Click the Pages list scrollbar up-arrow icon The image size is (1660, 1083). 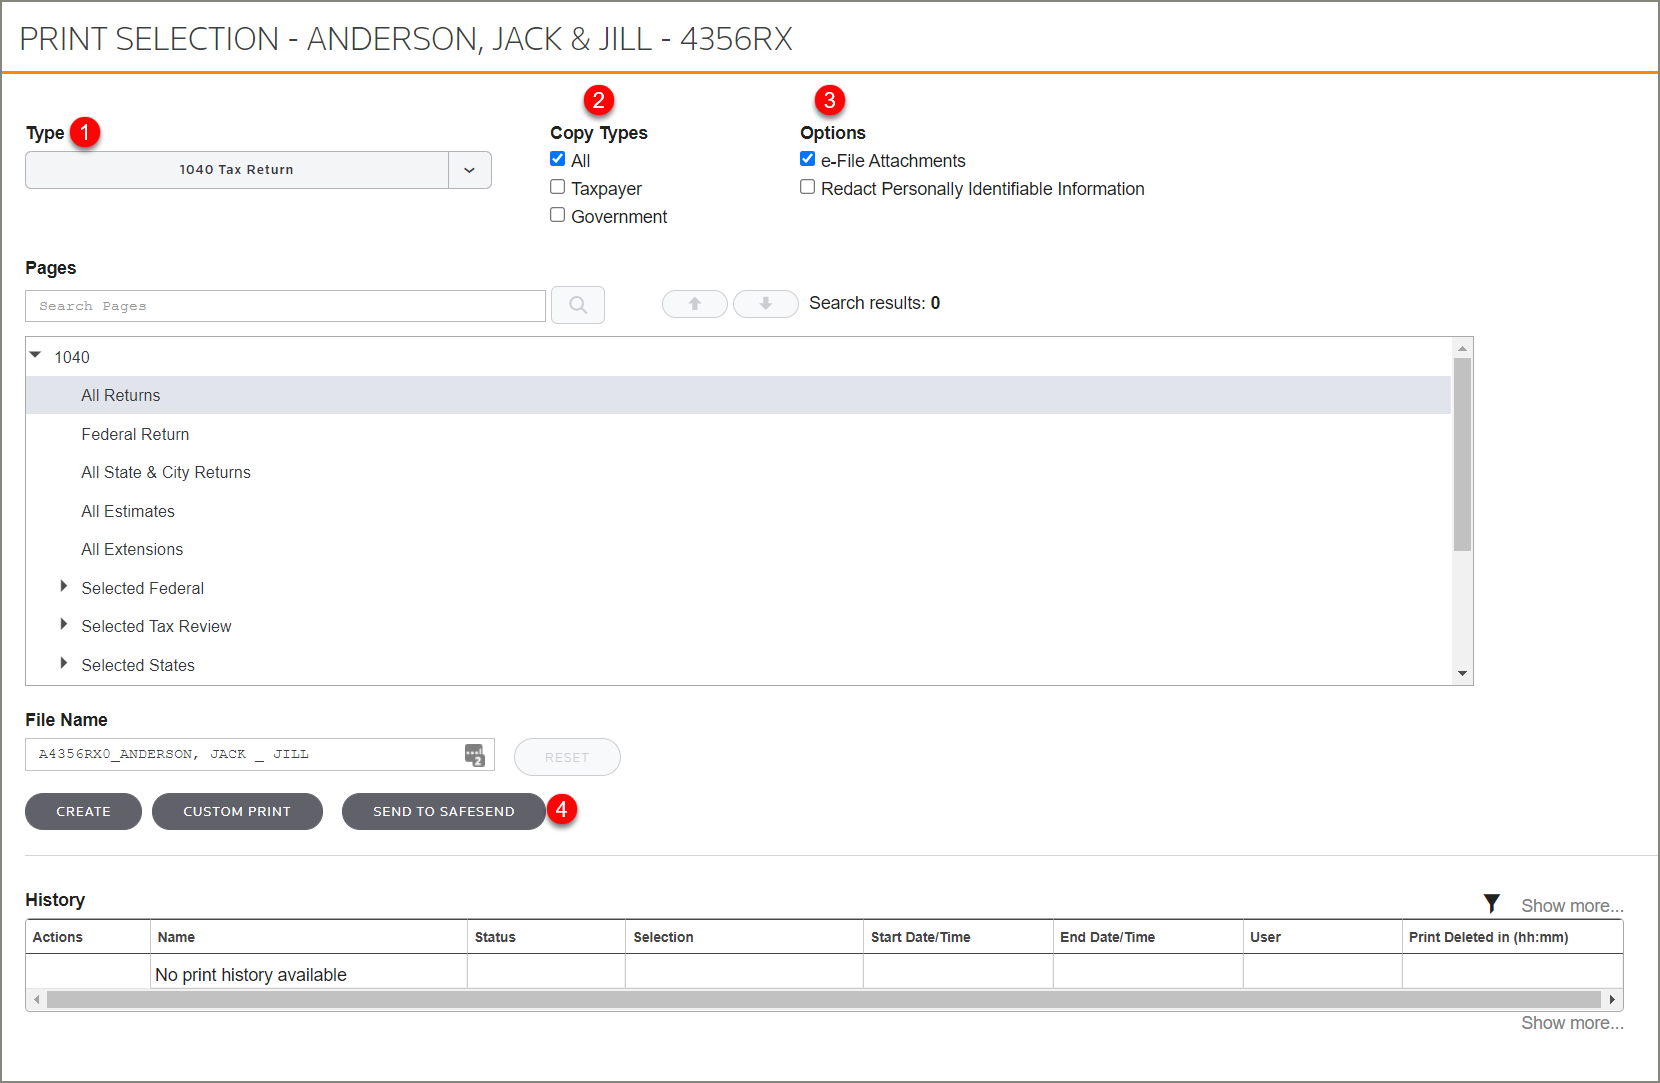coord(1463,347)
